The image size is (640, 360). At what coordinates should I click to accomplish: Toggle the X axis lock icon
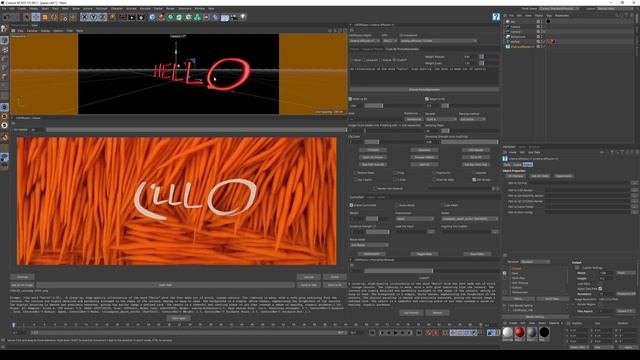tap(84, 17)
